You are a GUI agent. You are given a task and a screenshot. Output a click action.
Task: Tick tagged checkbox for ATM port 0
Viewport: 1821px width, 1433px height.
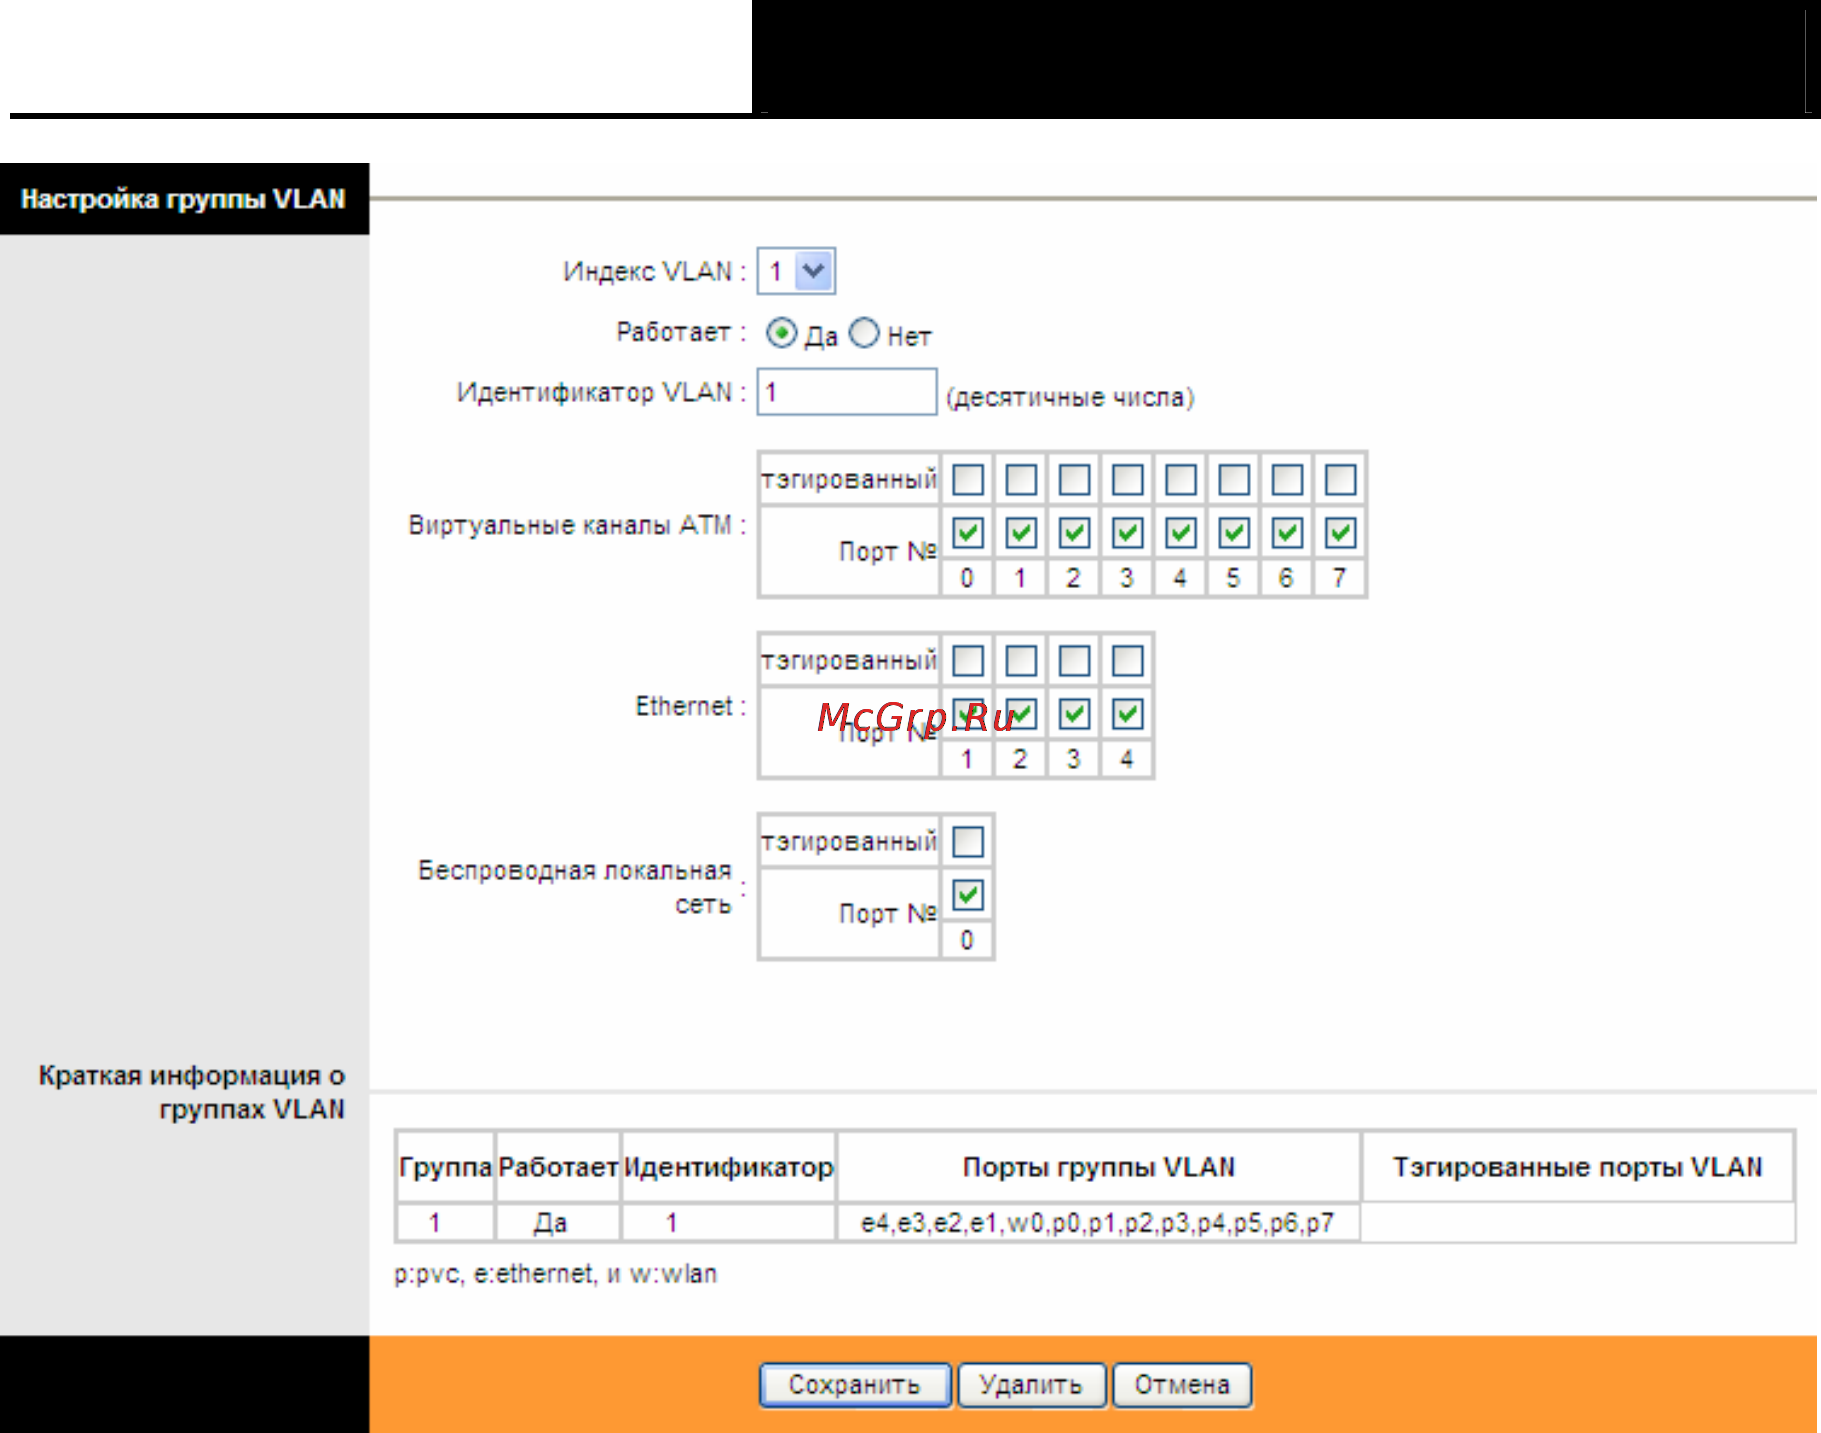967,480
